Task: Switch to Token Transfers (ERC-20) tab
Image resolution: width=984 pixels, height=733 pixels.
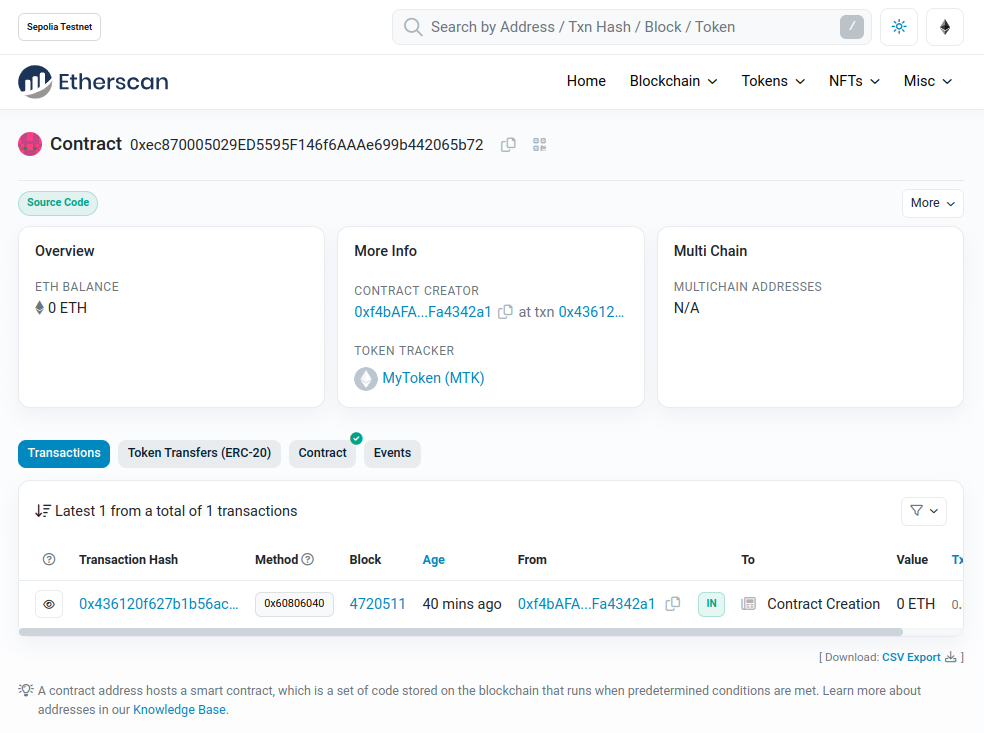Action: (x=200, y=453)
